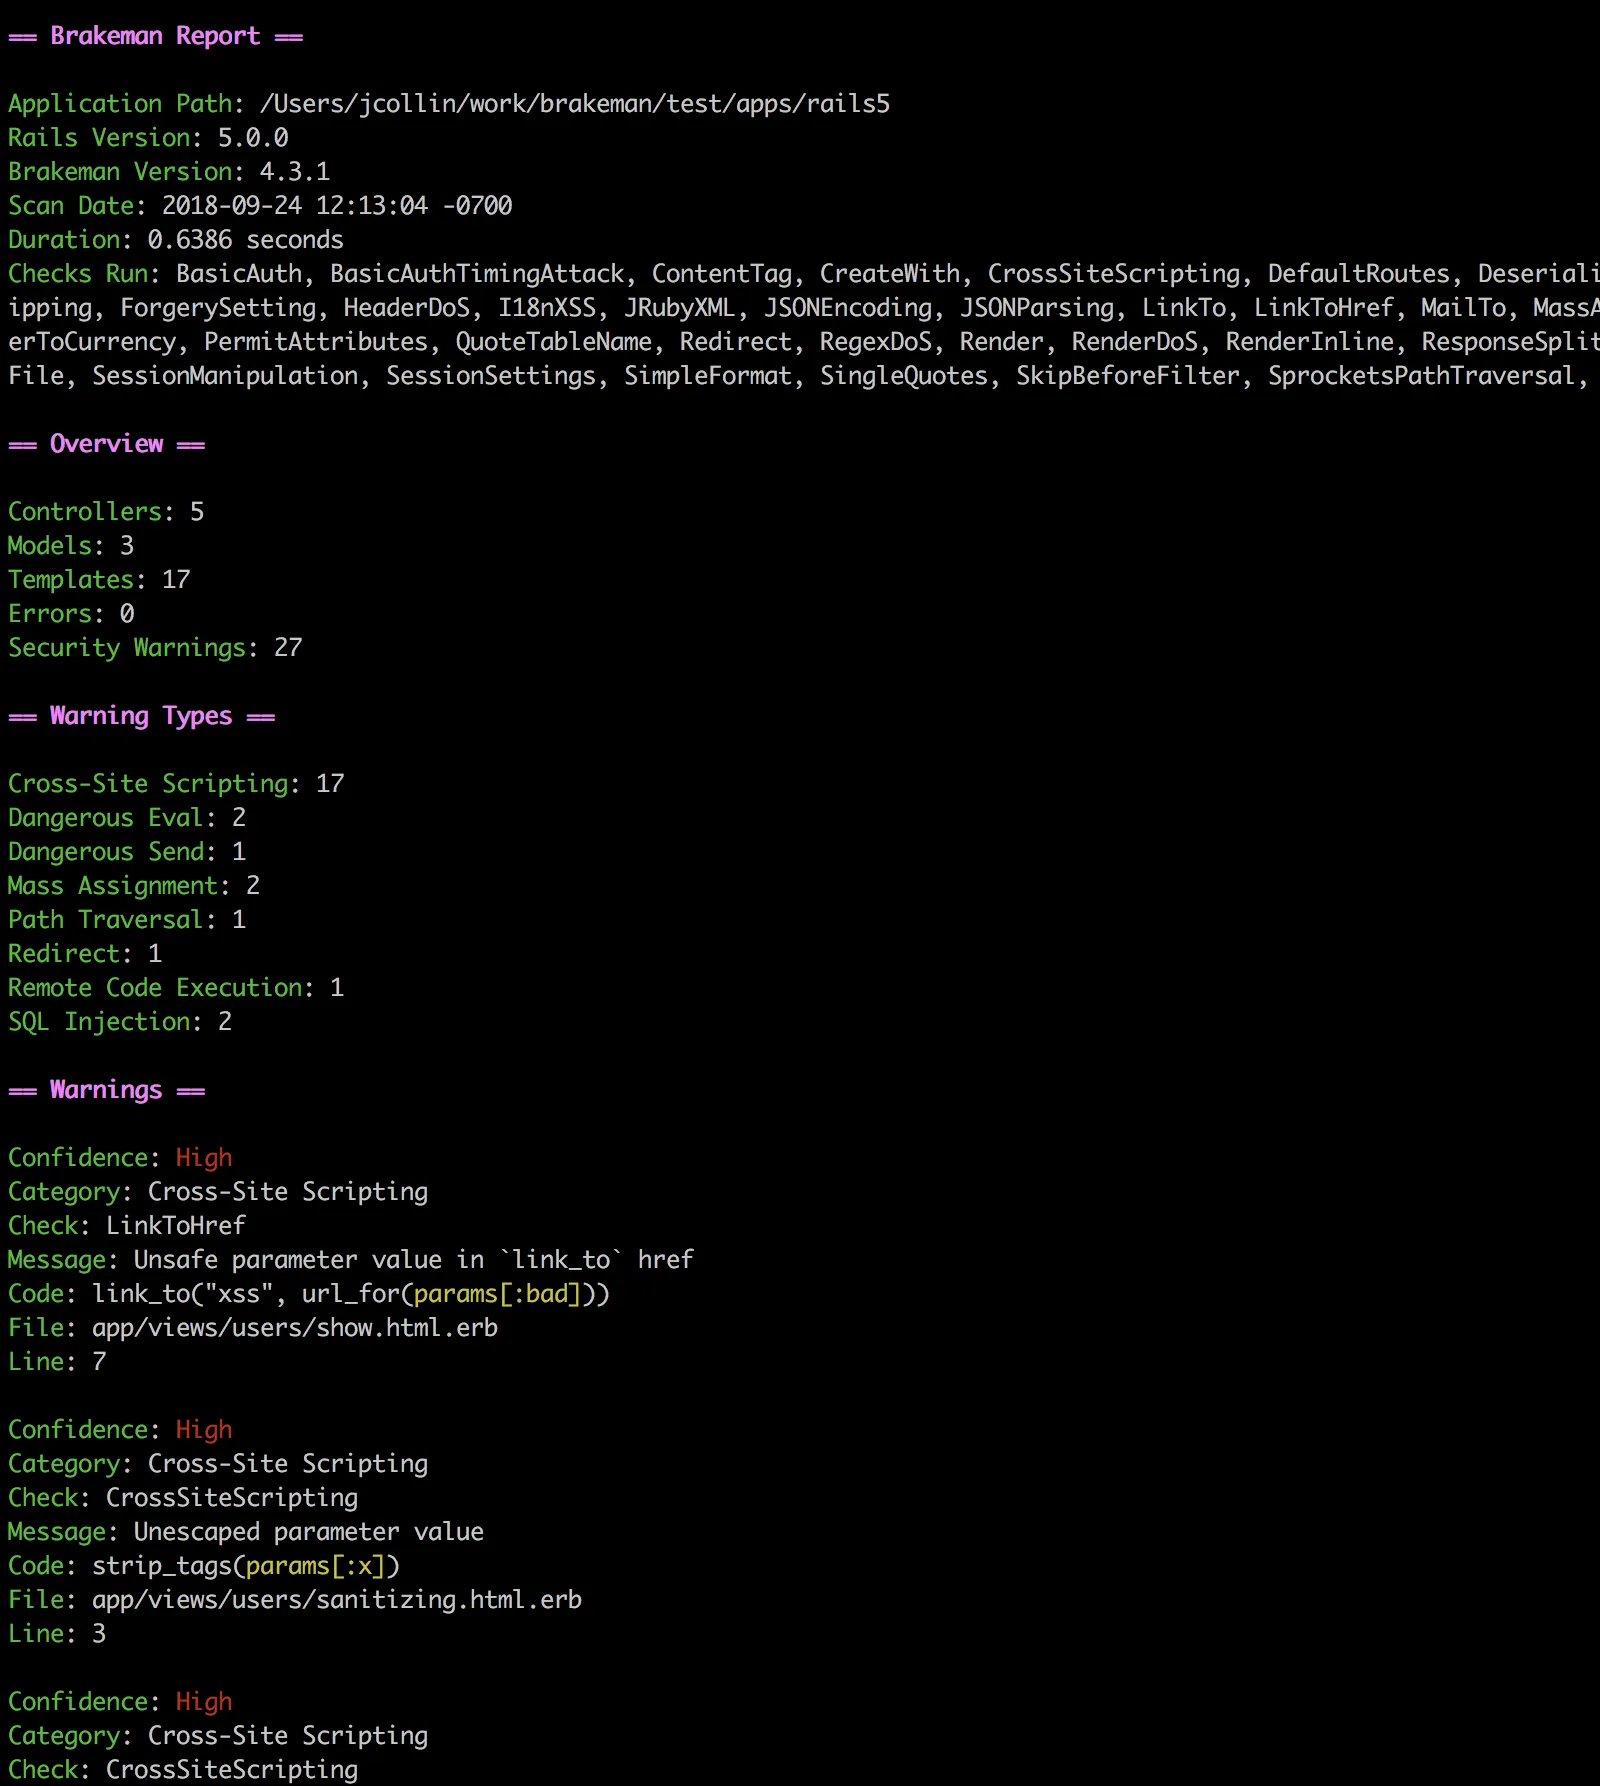Open the sanitizing.html.erb file path
The height and width of the screenshot is (1786, 1600).
pos(336,1600)
